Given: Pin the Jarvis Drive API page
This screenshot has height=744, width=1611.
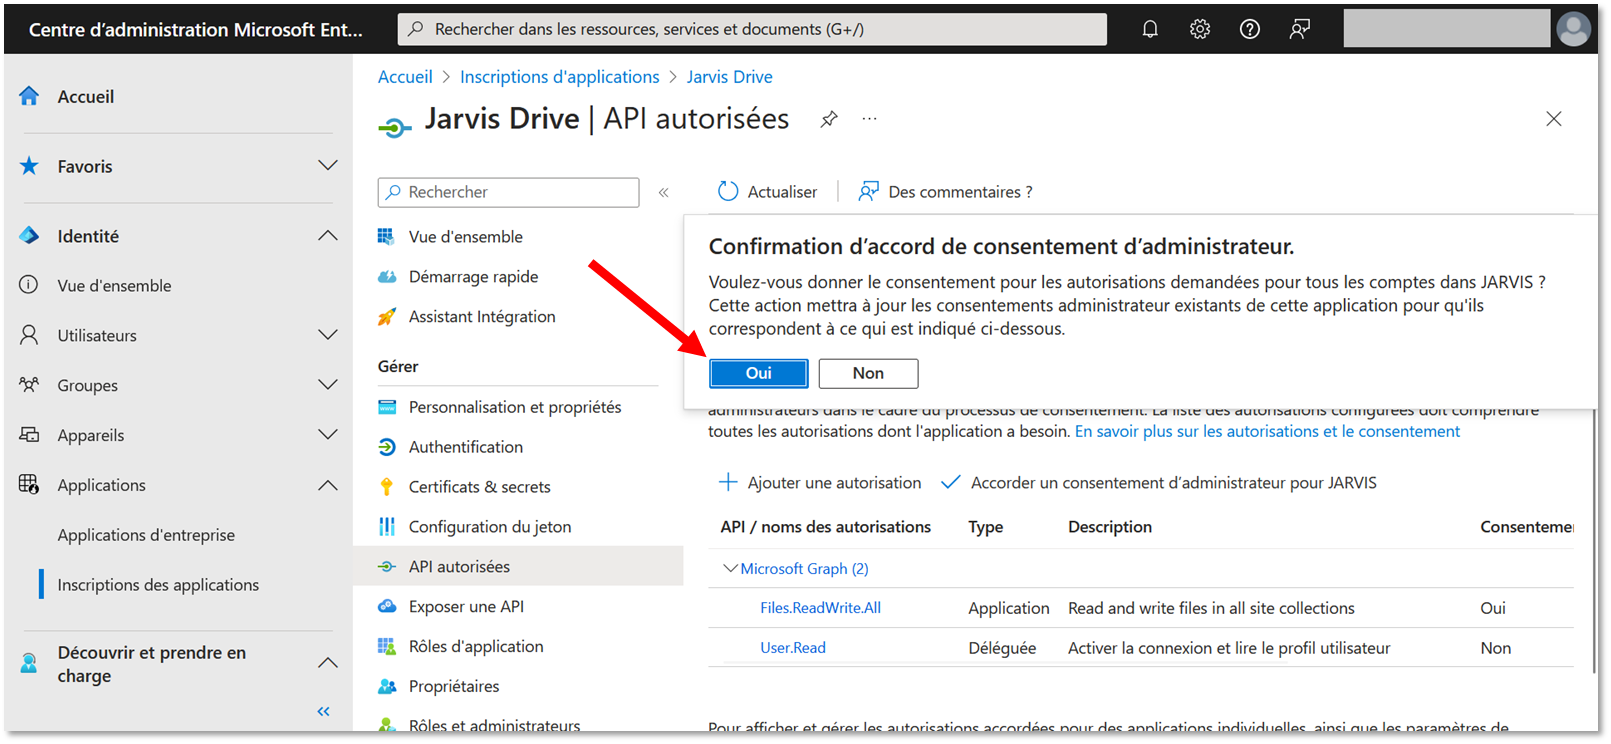Looking at the screenshot, I should (829, 119).
